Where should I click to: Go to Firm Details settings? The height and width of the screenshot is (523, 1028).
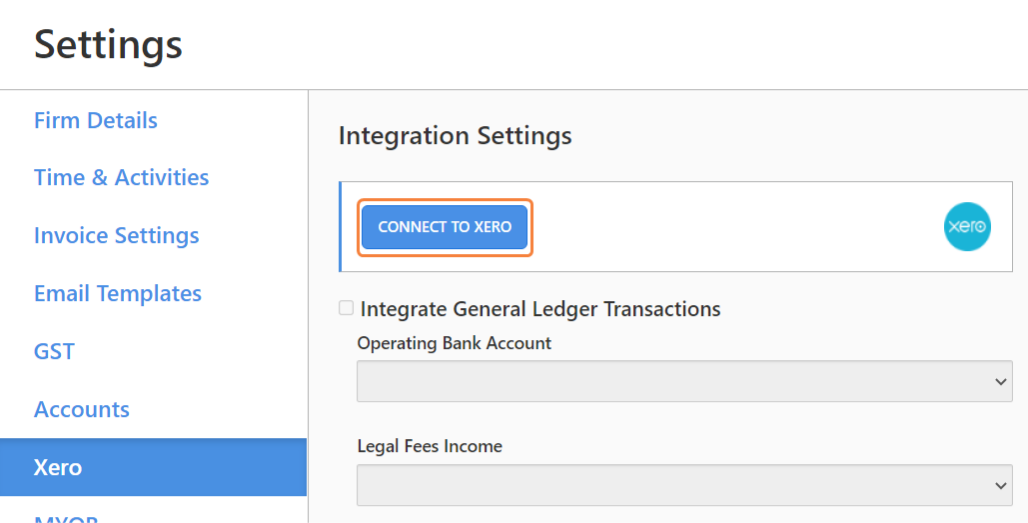96,121
